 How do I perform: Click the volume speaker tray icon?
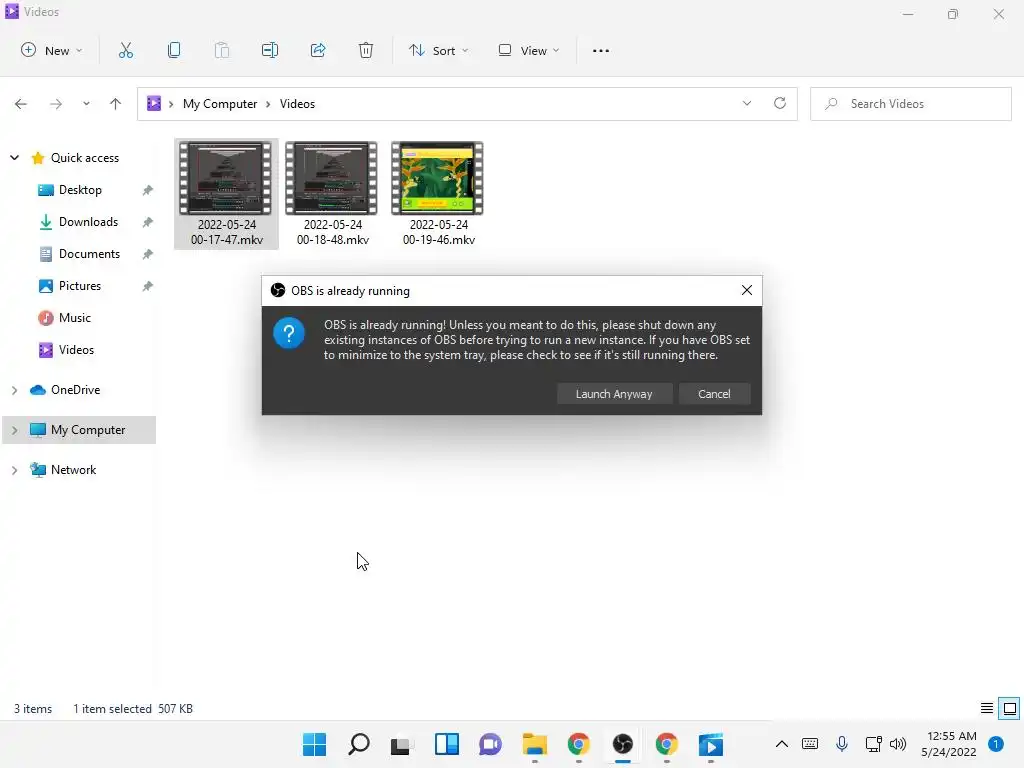(x=898, y=743)
